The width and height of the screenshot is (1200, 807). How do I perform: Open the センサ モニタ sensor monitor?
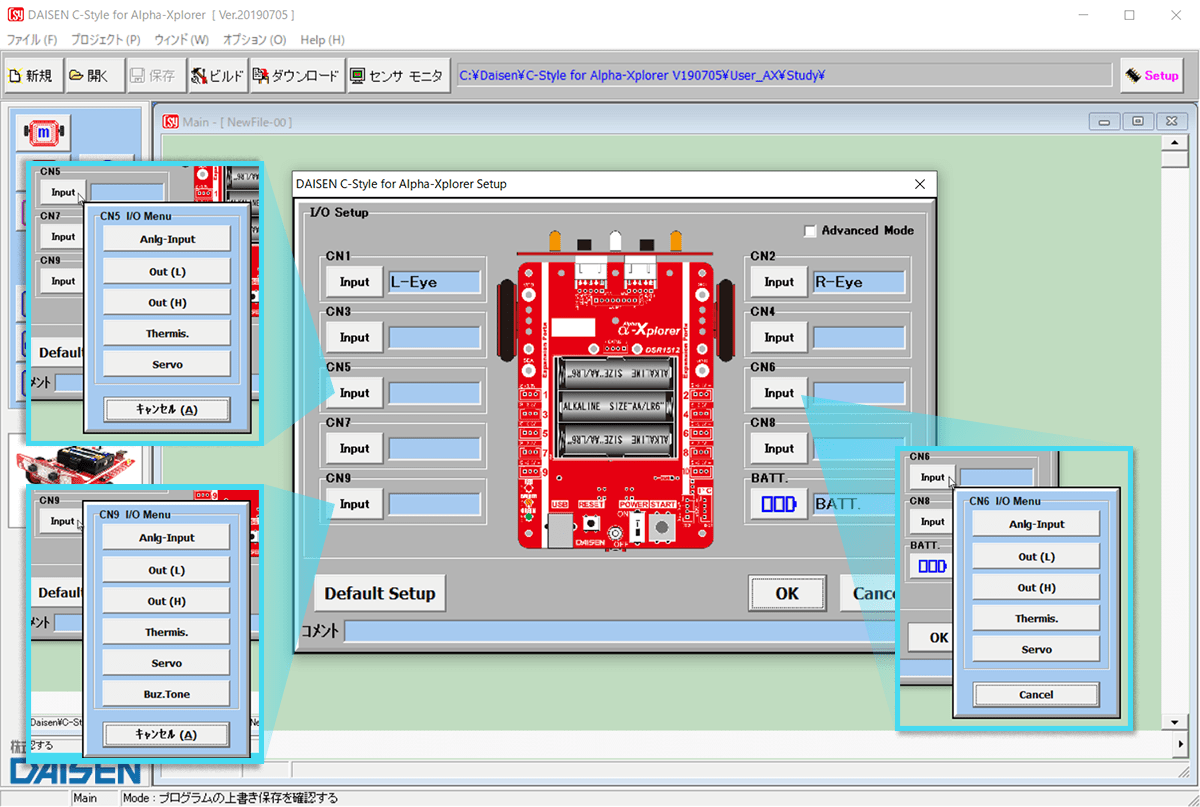click(396, 76)
